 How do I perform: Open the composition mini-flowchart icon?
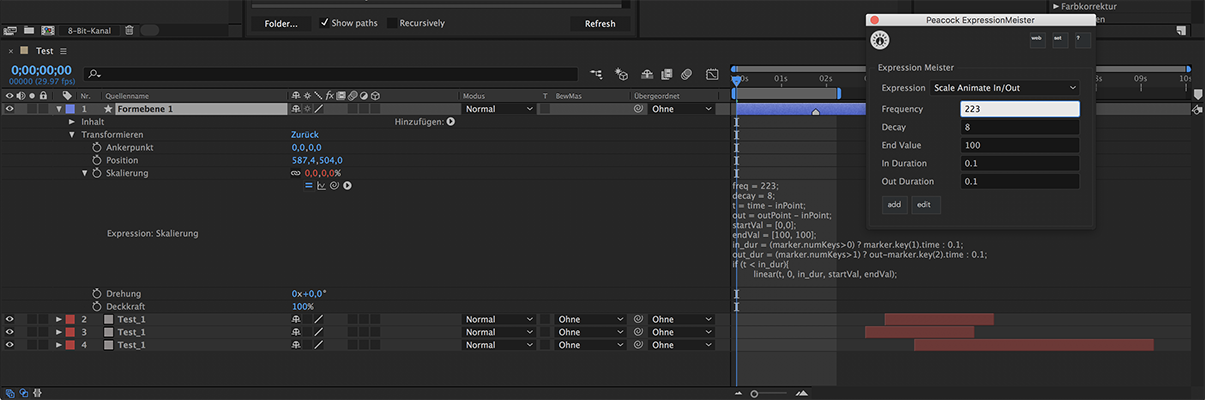[x=597, y=74]
